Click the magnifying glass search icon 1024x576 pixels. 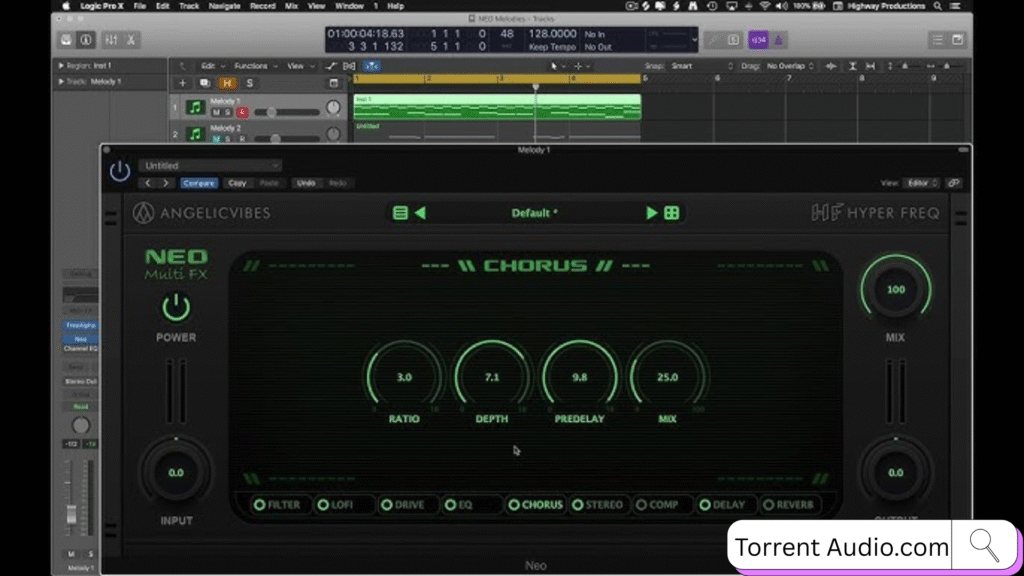coord(984,545)
